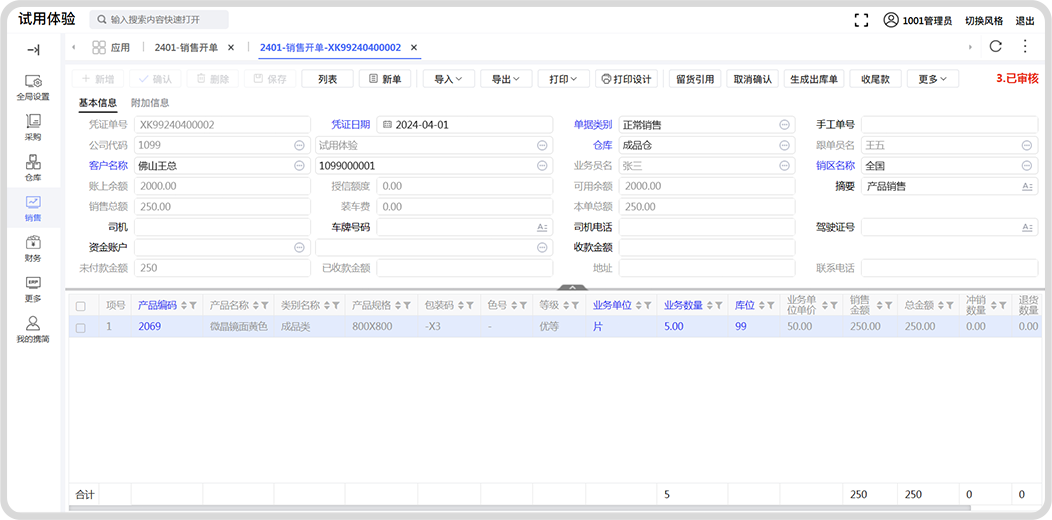Expand 车牌号码 text editor icon

[x=542, y=227]
